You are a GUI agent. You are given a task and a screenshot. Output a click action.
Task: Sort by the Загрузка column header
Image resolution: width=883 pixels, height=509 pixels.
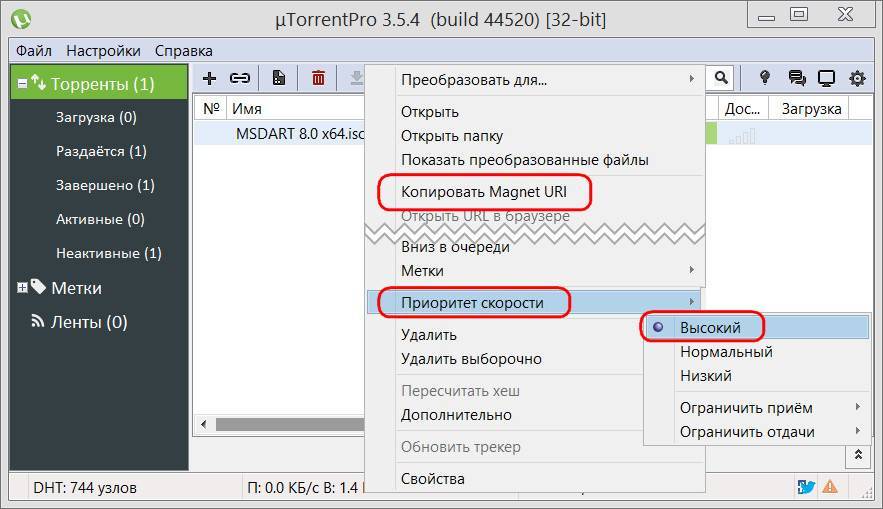click(x=811, y=109)
